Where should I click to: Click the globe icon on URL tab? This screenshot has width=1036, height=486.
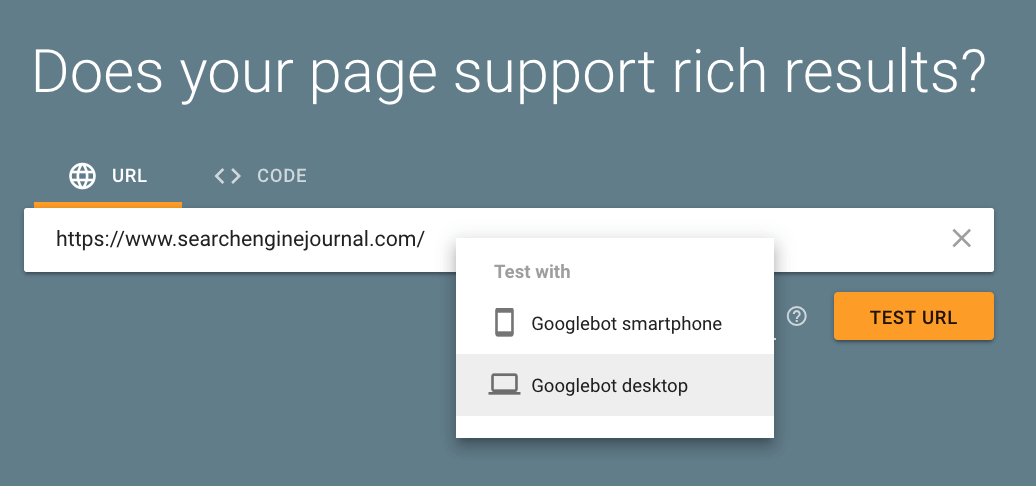82,176
